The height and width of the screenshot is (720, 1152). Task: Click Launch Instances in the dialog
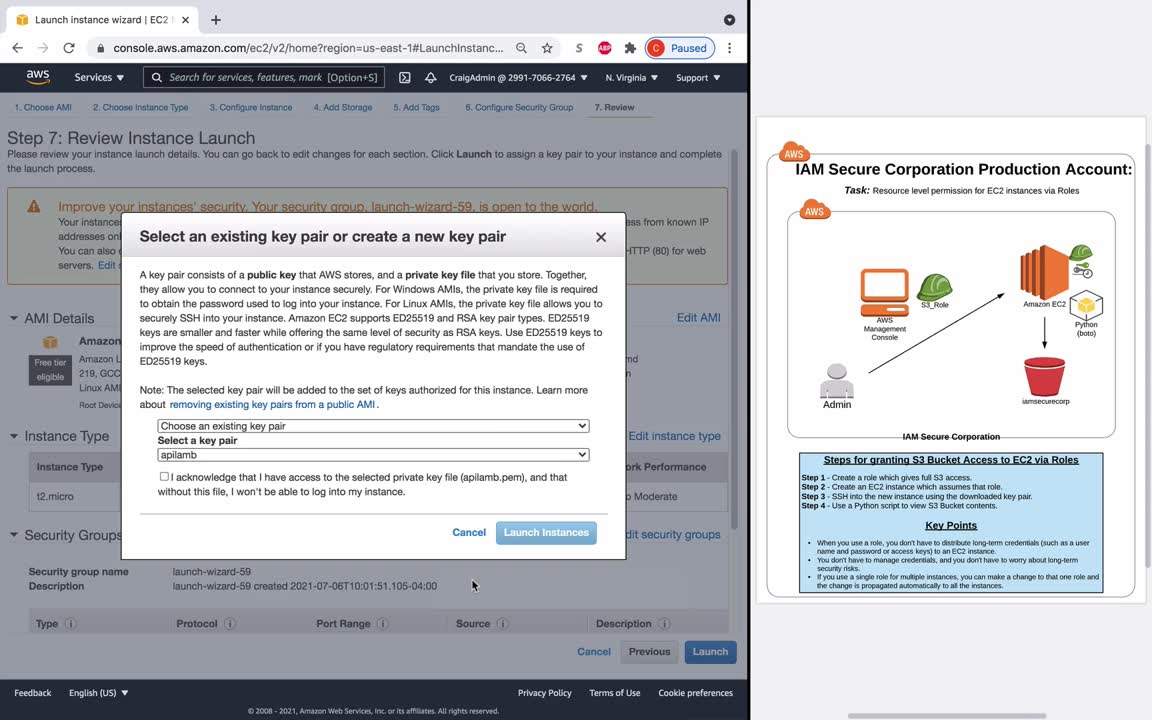click(546, 533)
